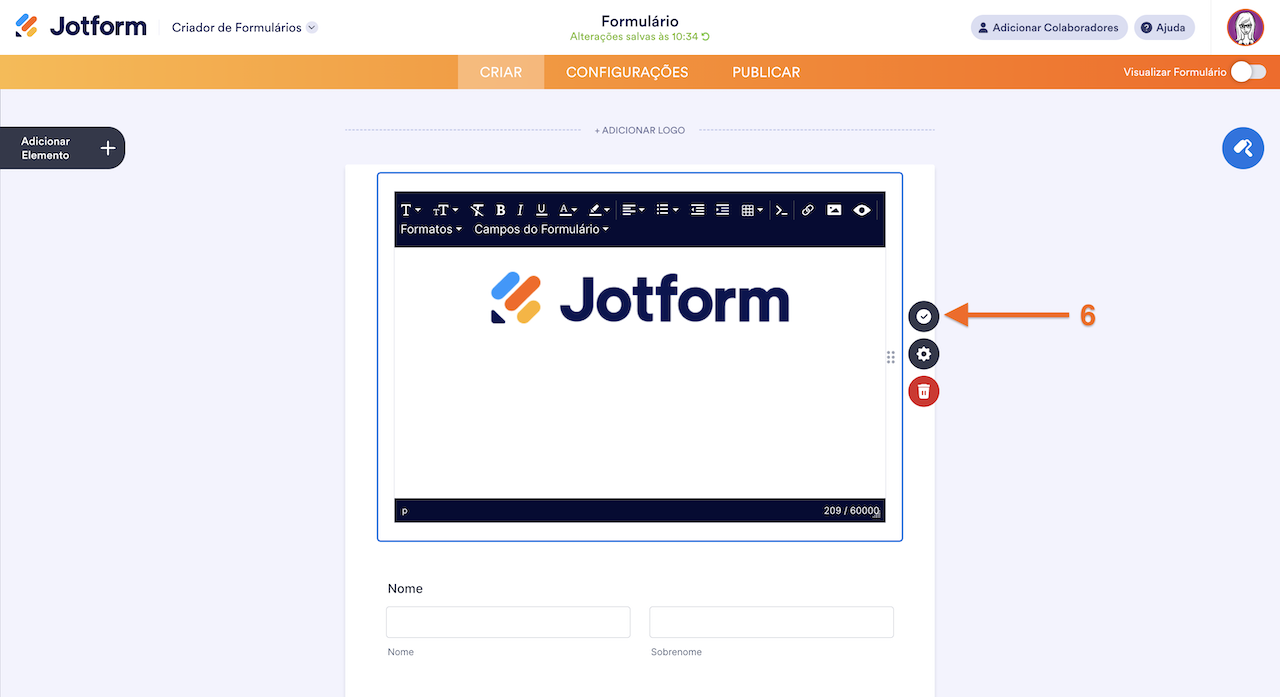Click + ADICIONAR LOGO
1280x697 pixels.
point(640,130)
